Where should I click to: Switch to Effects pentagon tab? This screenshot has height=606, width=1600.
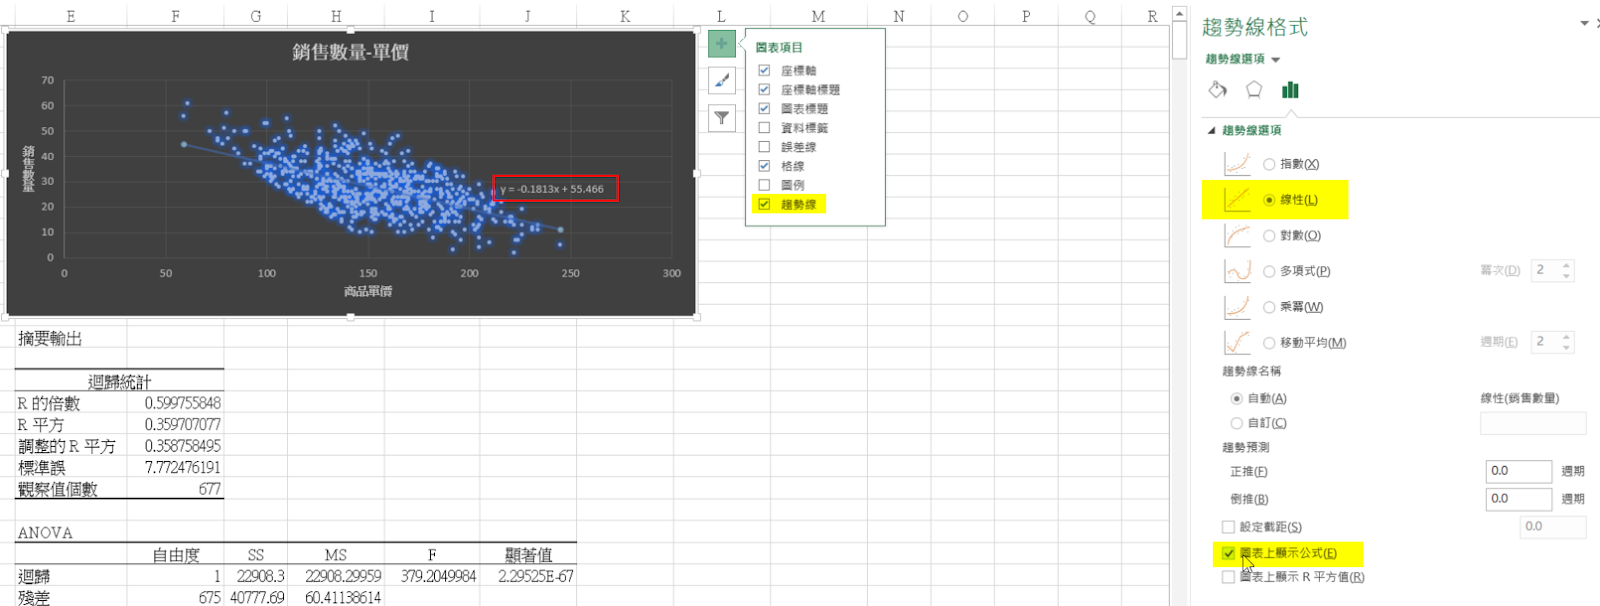pos(1254,90)
